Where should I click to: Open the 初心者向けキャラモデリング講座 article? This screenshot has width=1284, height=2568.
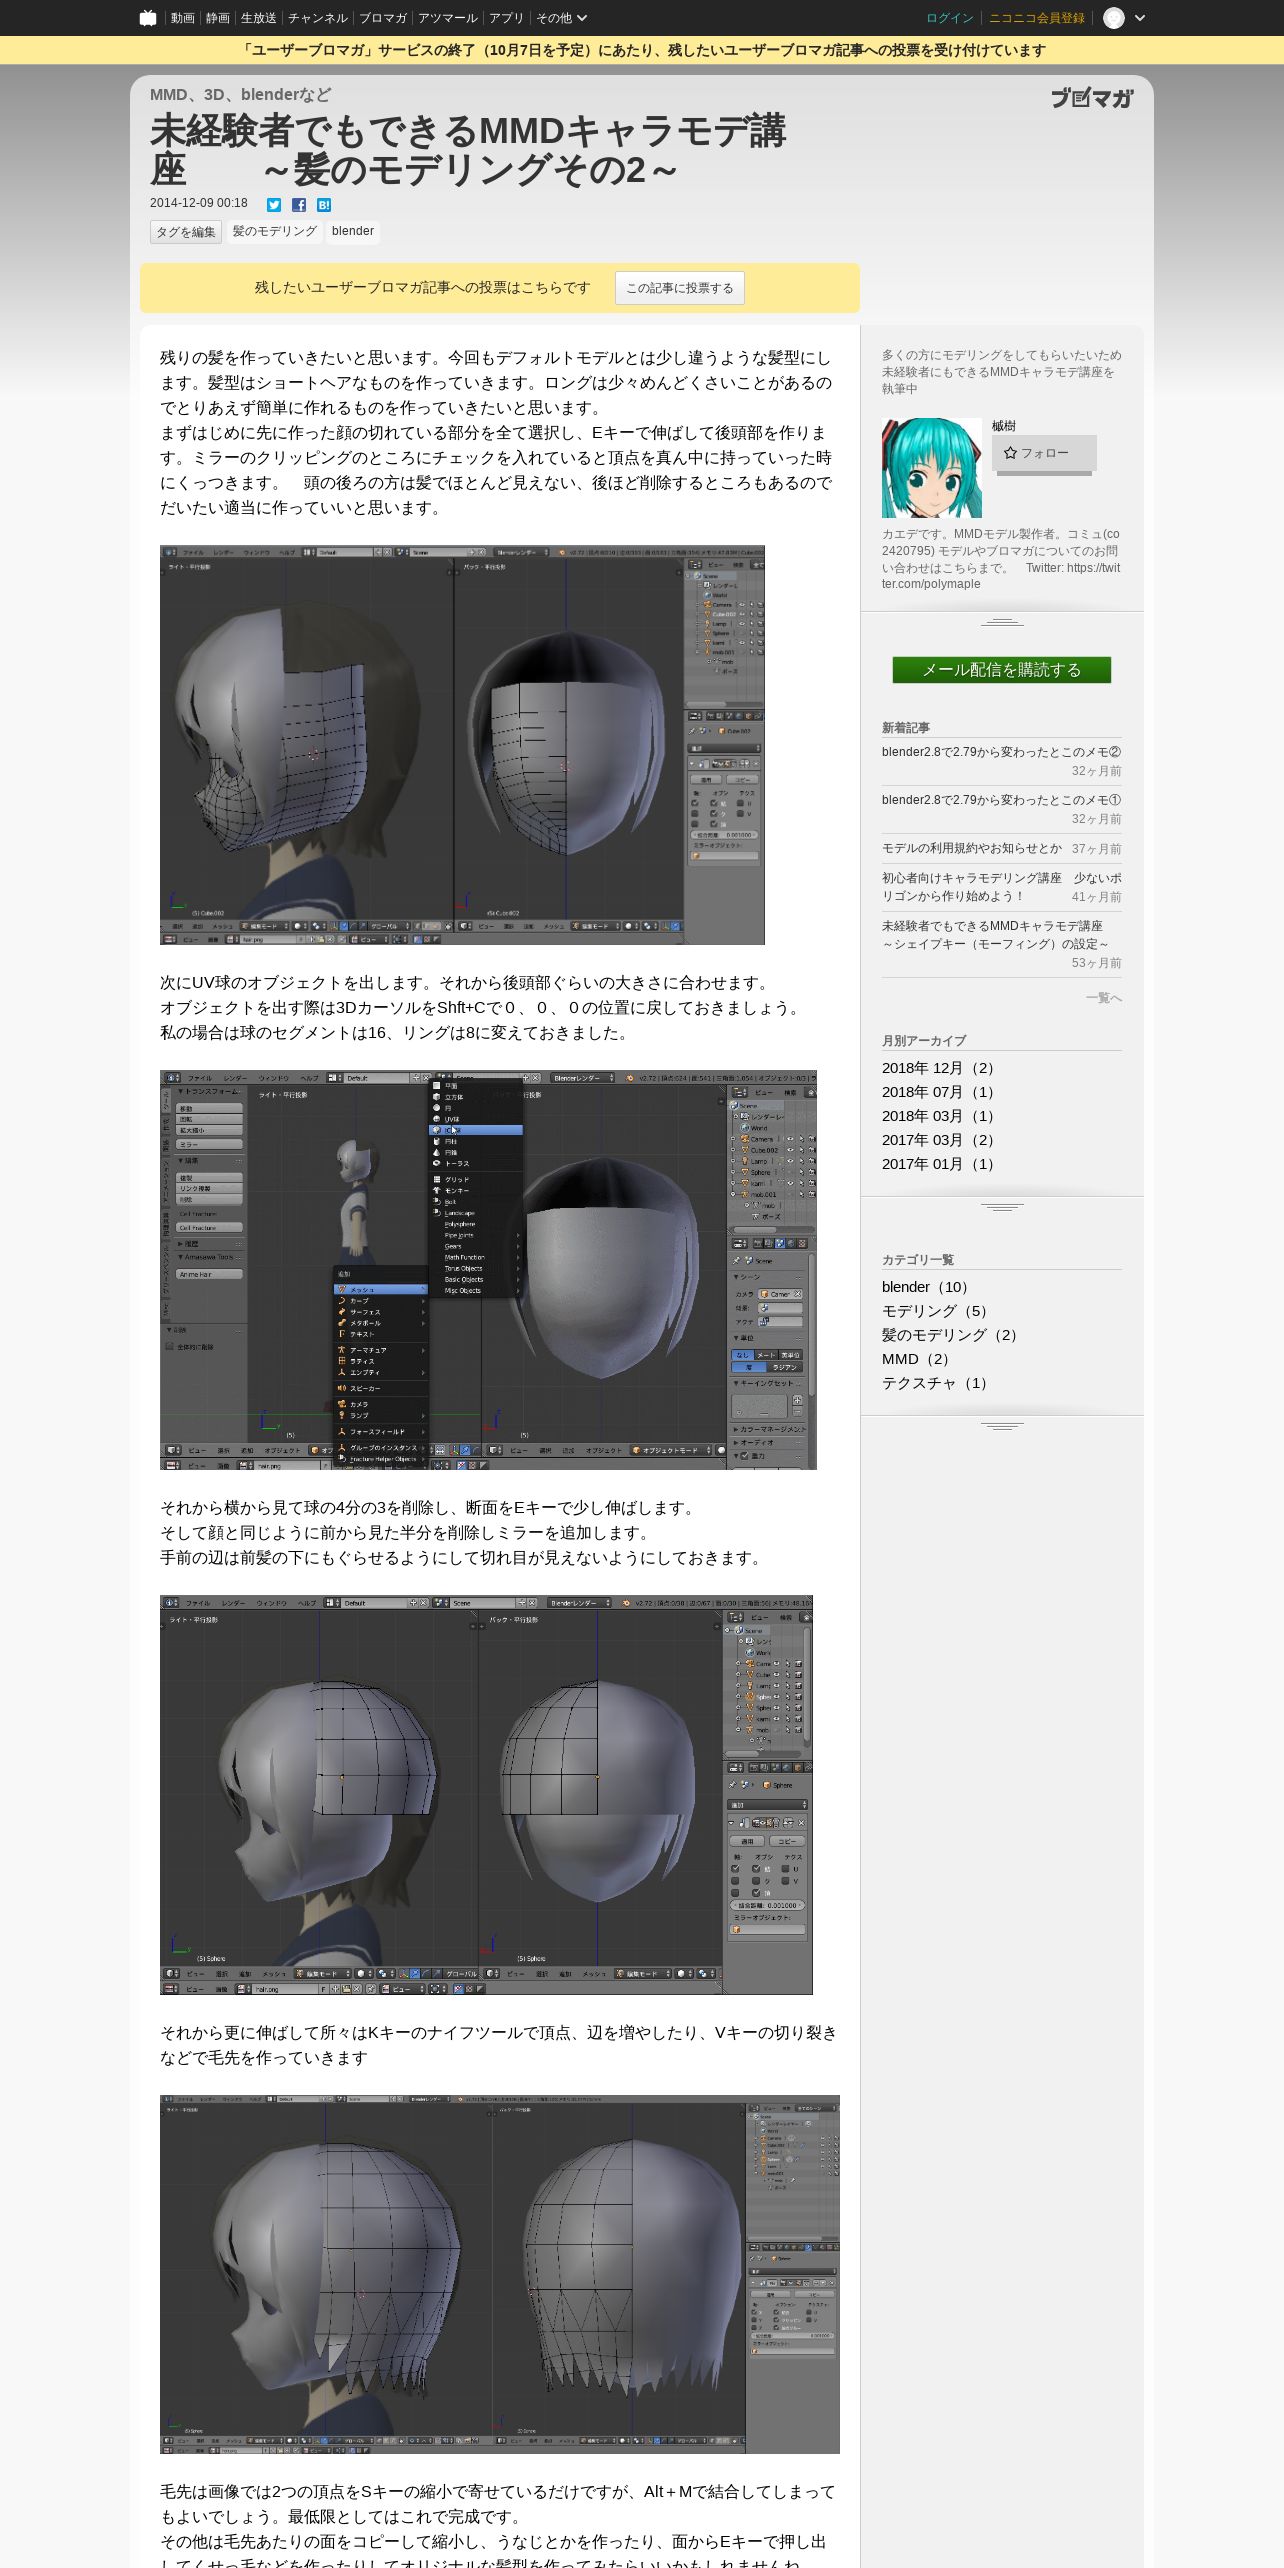[x=1001, y=887]
